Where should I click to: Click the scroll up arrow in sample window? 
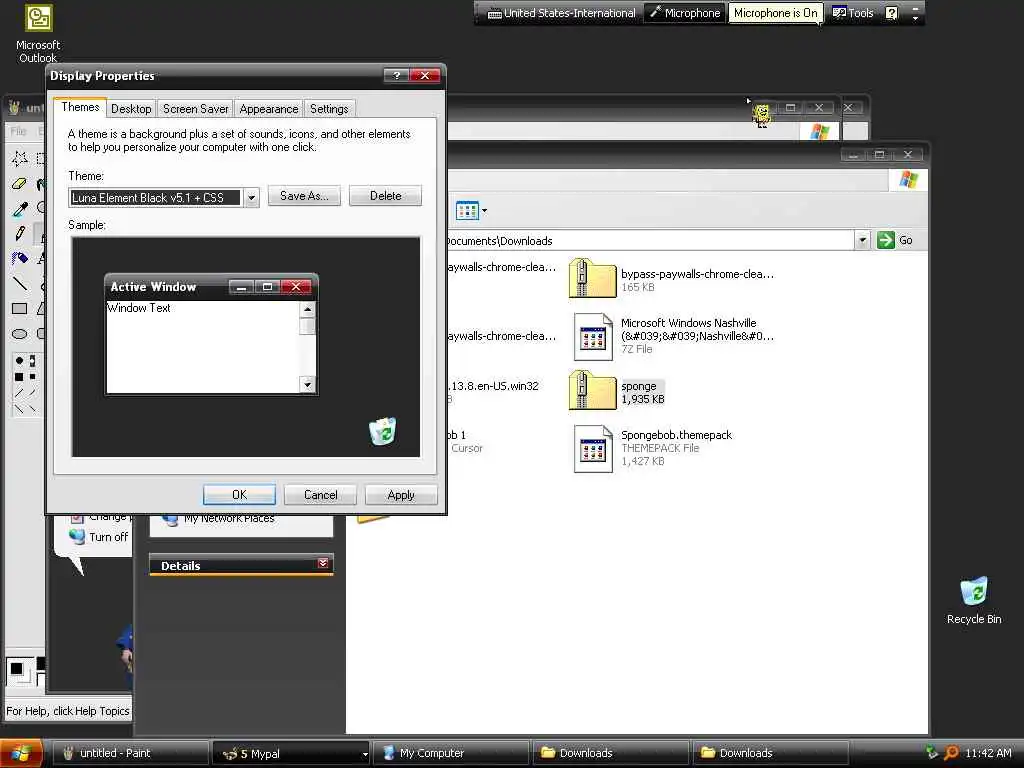click(308, 309)
